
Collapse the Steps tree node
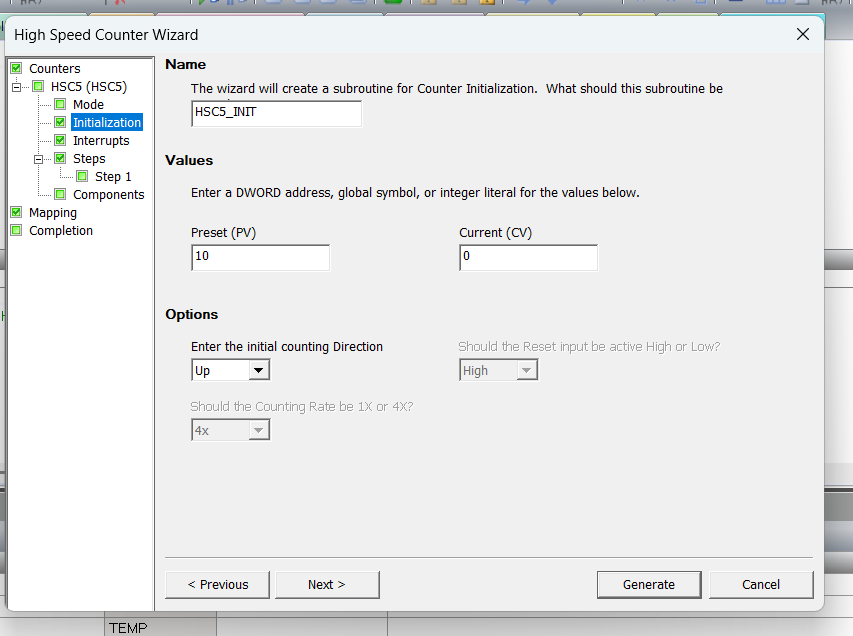click(39, 159)
